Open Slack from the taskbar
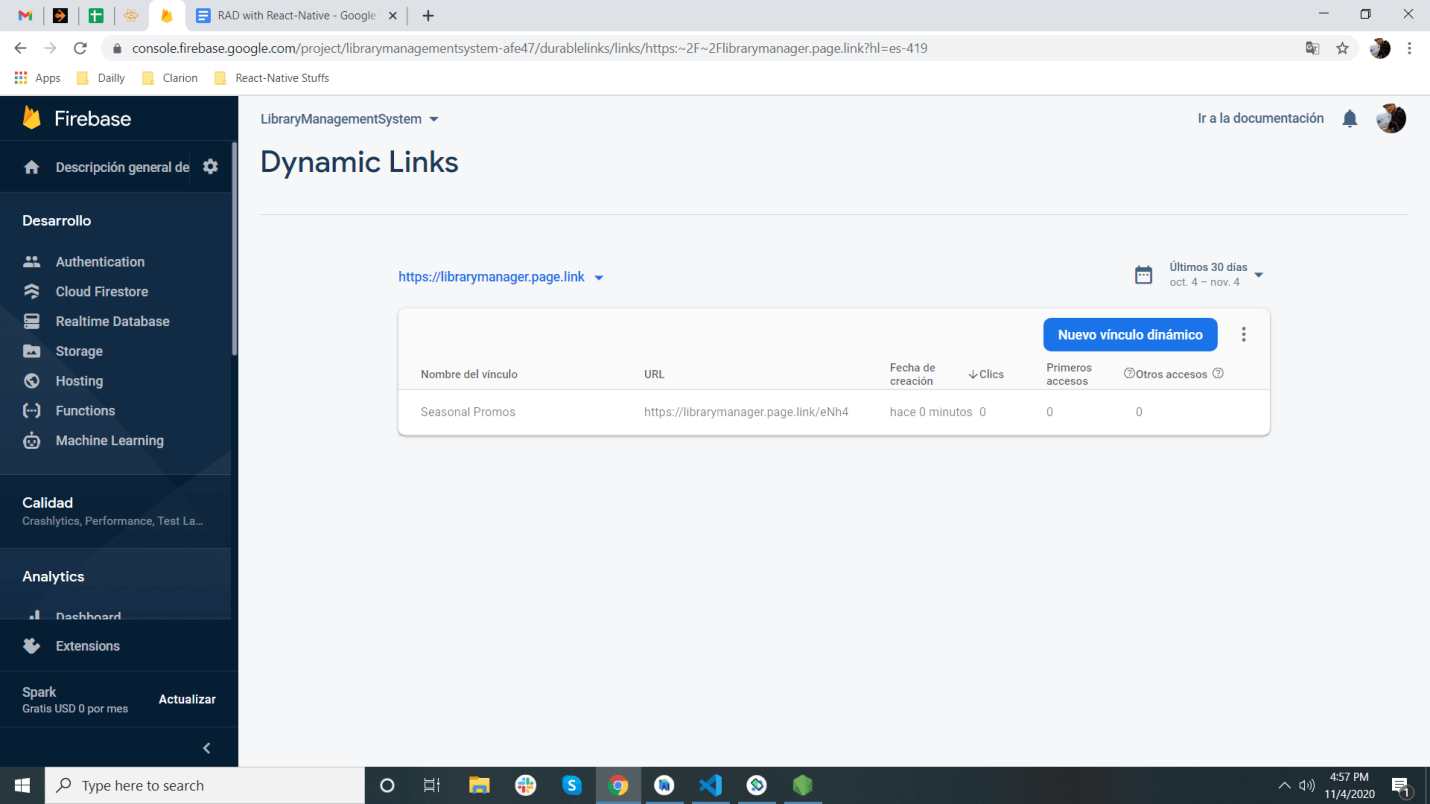The width and height of the screenshot is (1430, 804). pos(526,785)
